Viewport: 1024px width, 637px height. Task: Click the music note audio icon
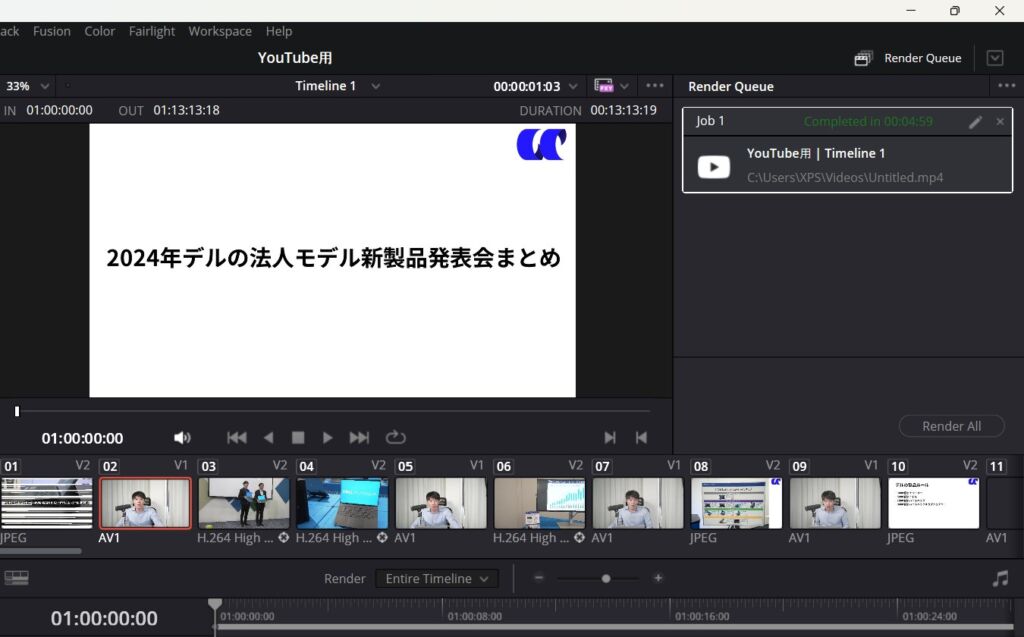pyautogui.click(x=1000, y=578)
